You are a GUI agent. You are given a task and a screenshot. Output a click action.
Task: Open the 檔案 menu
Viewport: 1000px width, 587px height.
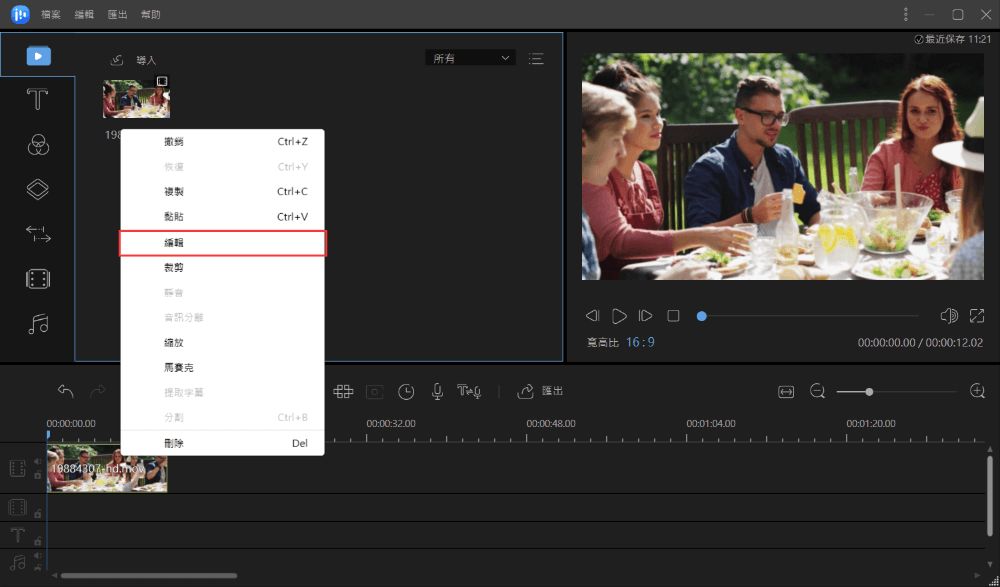[x=51, y=15]
